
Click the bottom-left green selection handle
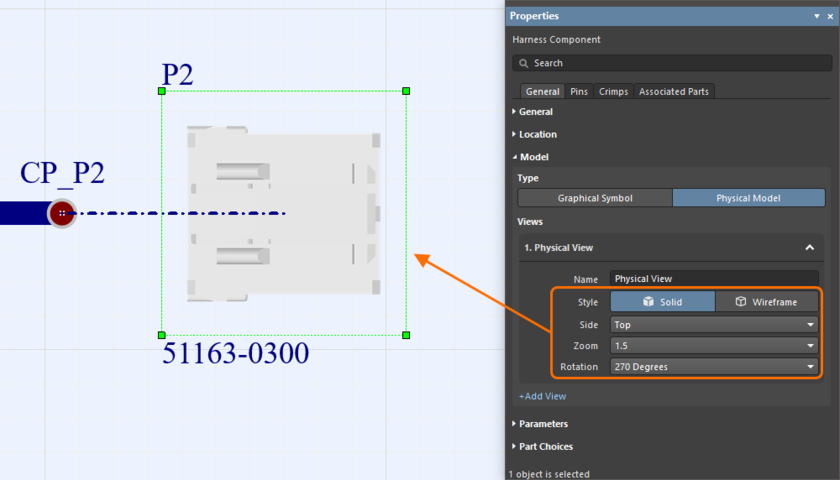(x=162, y=335)
